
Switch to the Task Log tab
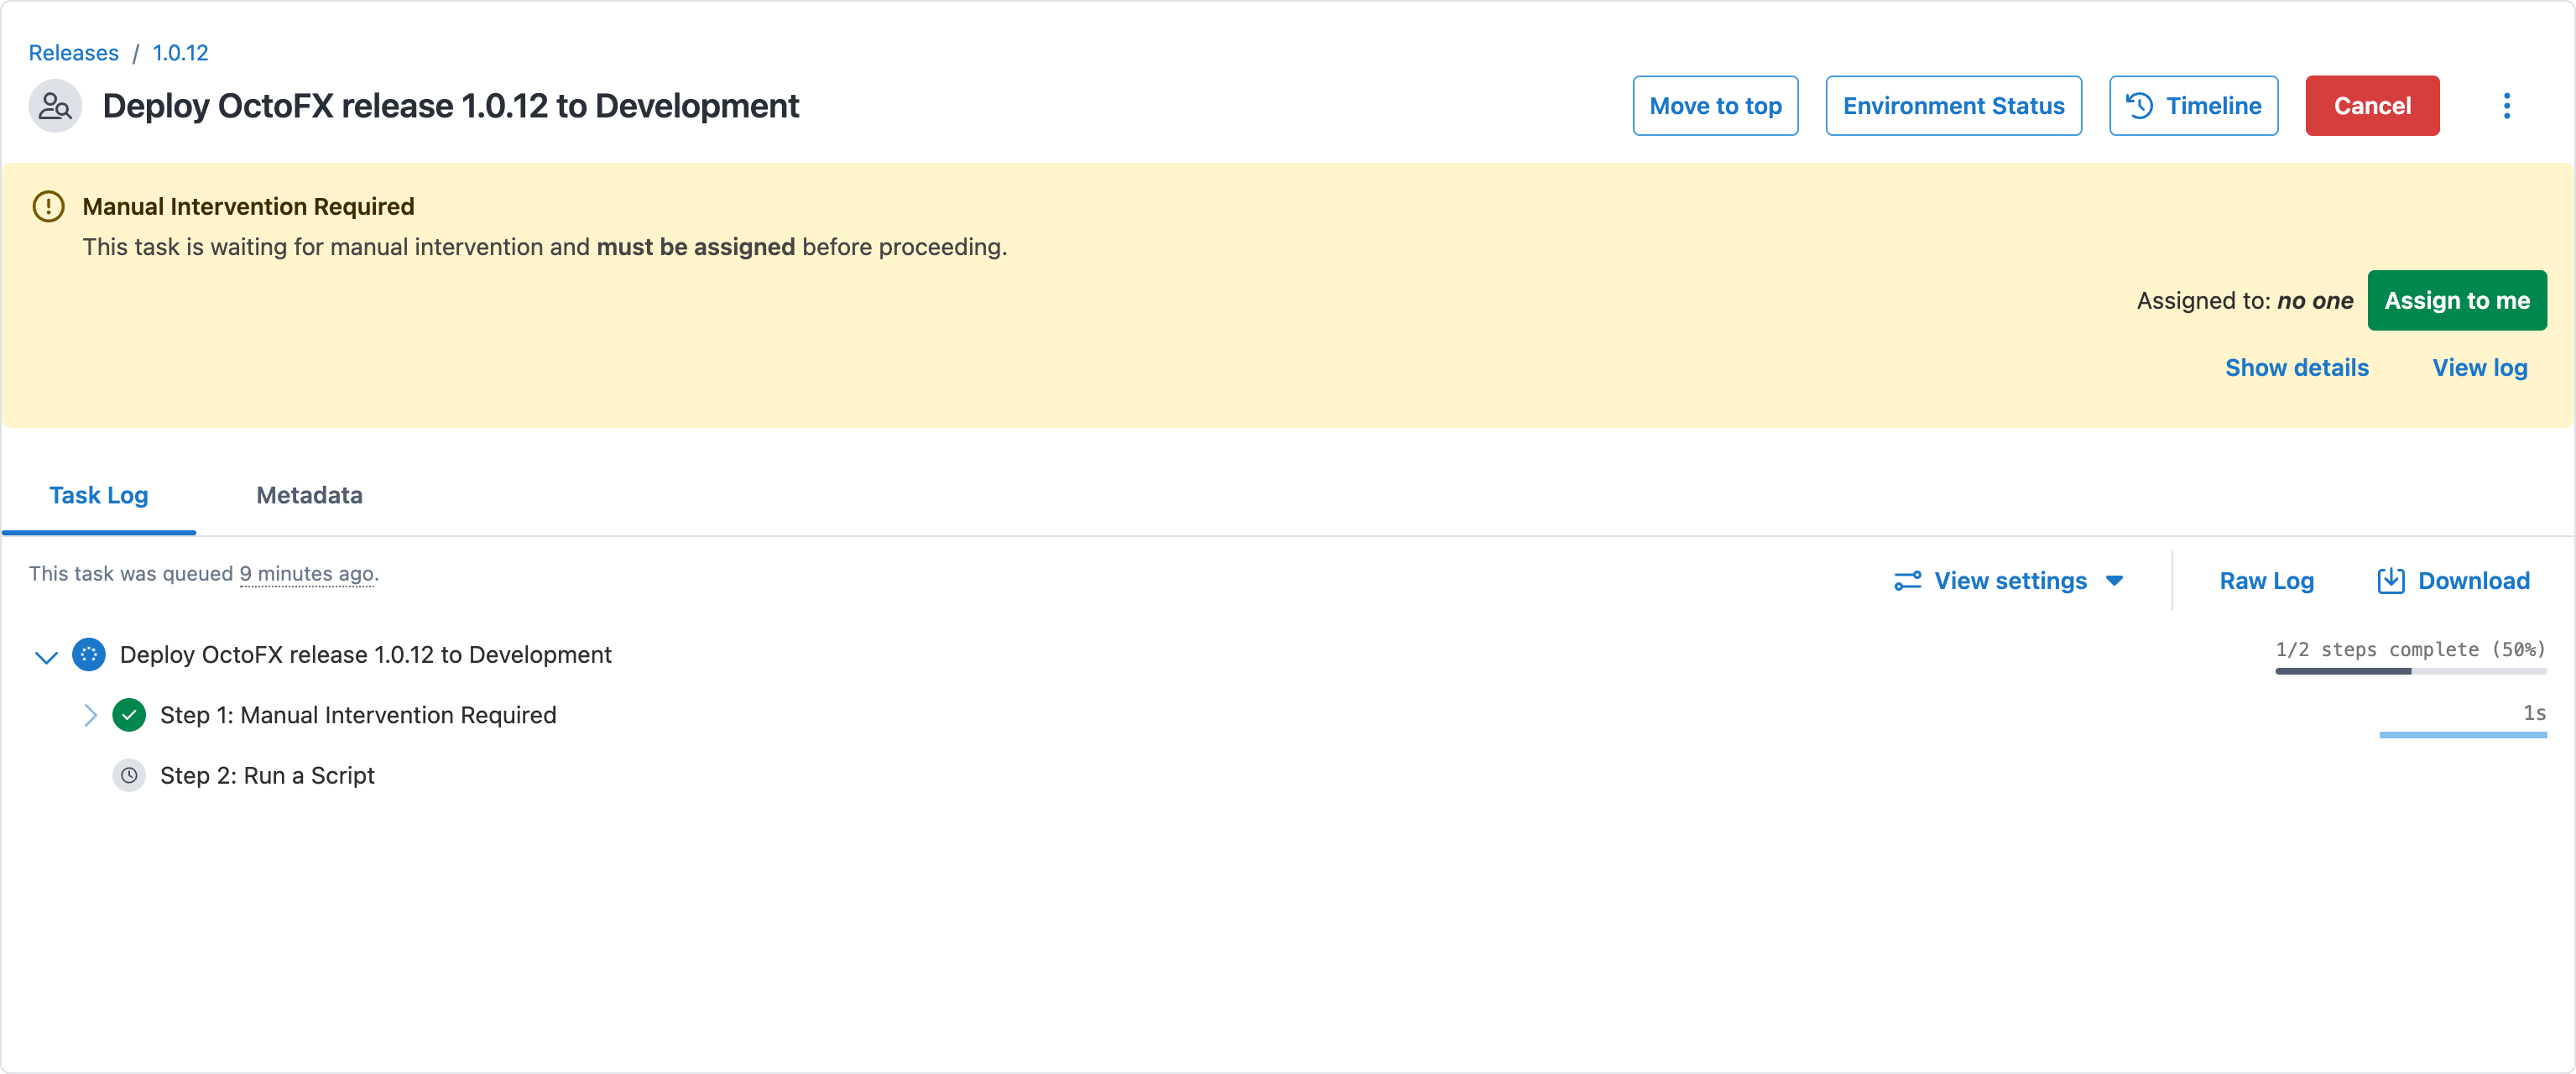(99, 495)
